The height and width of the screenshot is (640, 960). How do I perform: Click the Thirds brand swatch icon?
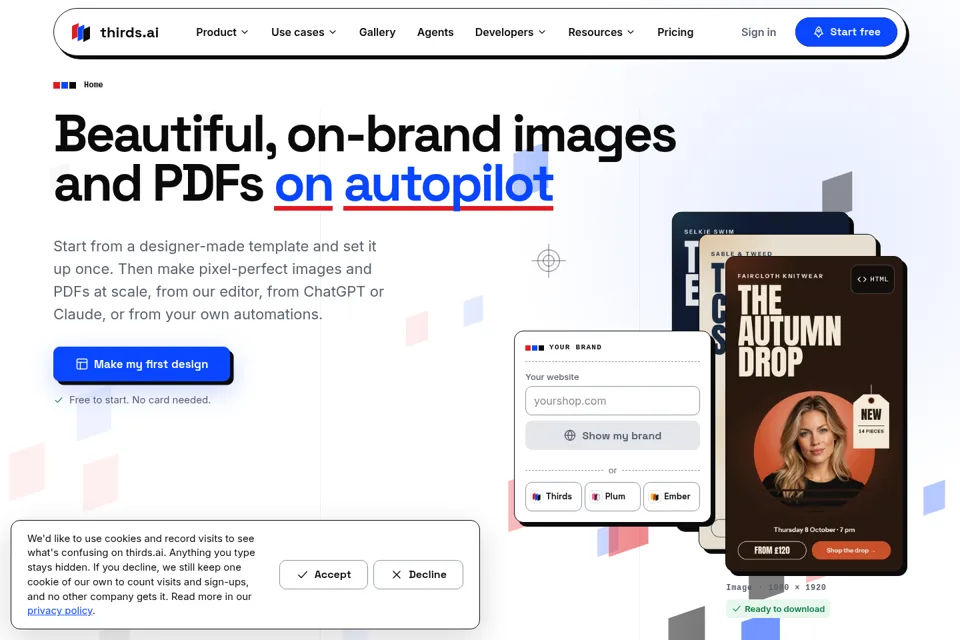click(x=537, y=497)
